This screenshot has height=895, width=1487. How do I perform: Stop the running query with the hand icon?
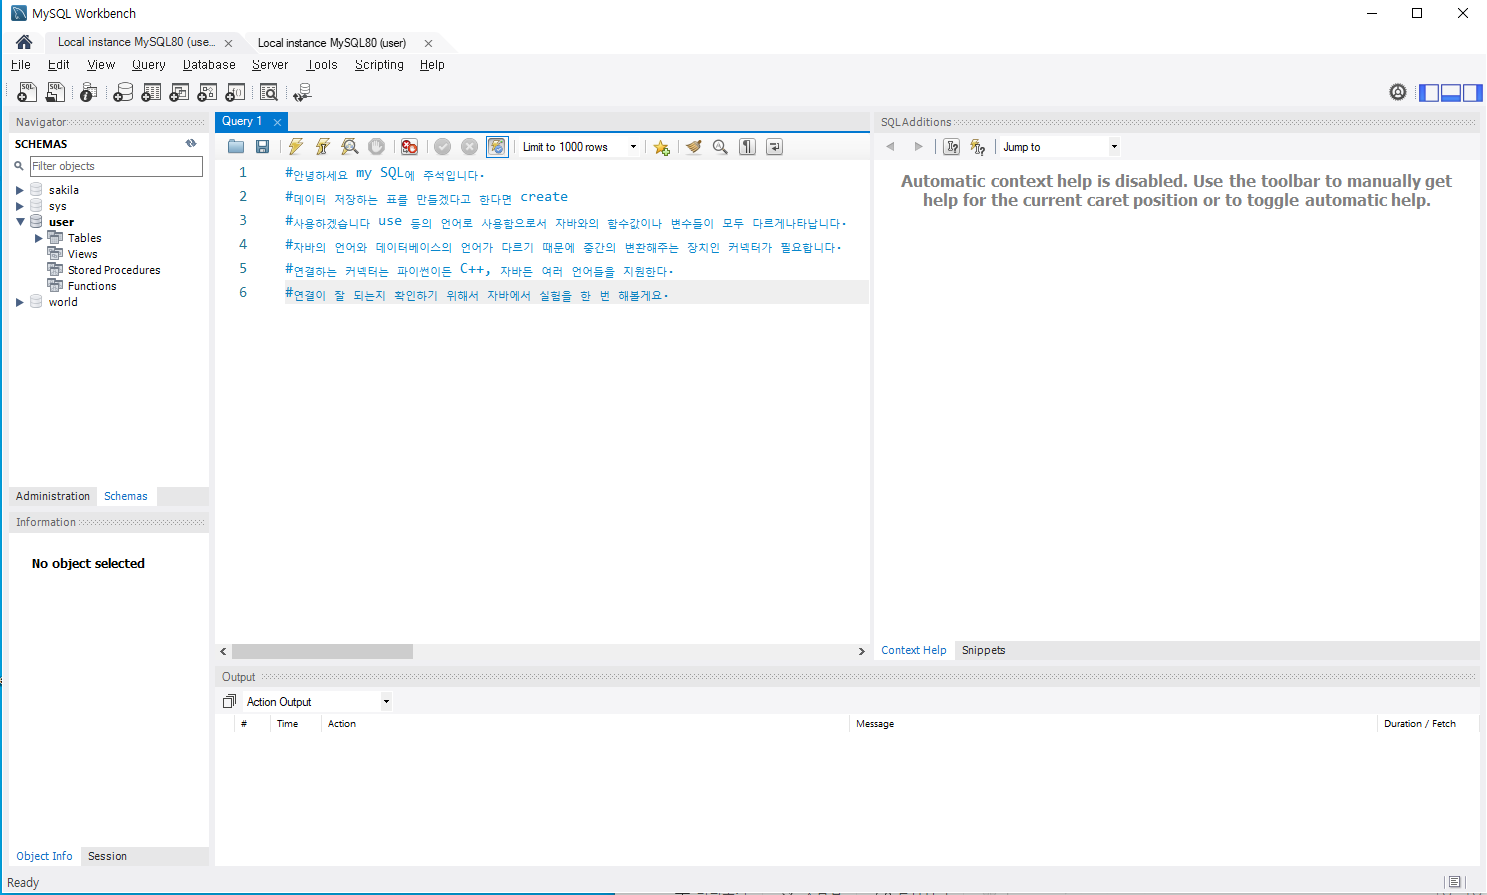pyautogui.click(x=376, y=147)
